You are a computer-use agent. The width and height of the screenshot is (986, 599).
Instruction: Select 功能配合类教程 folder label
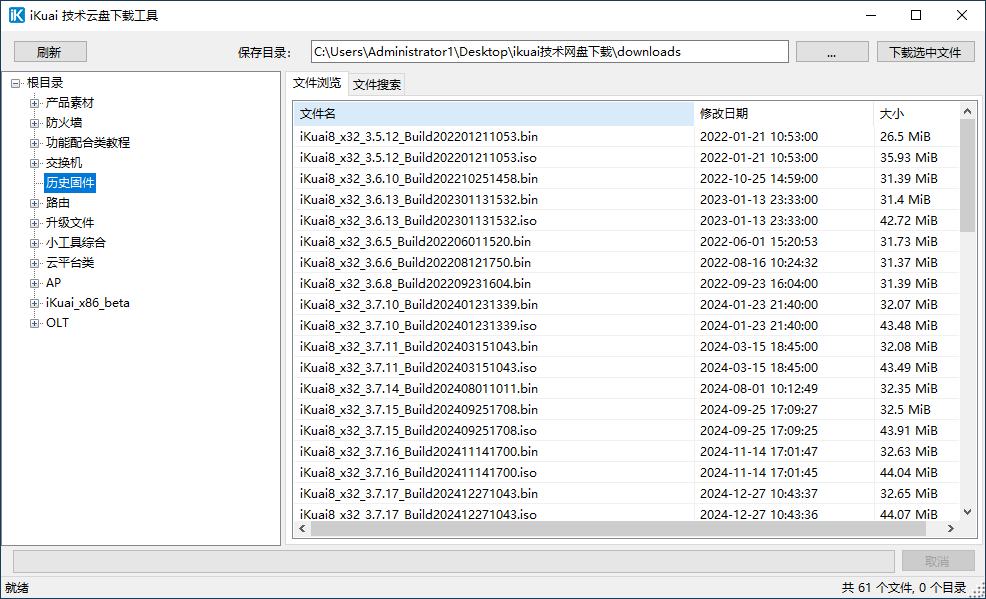pos(88,143)
